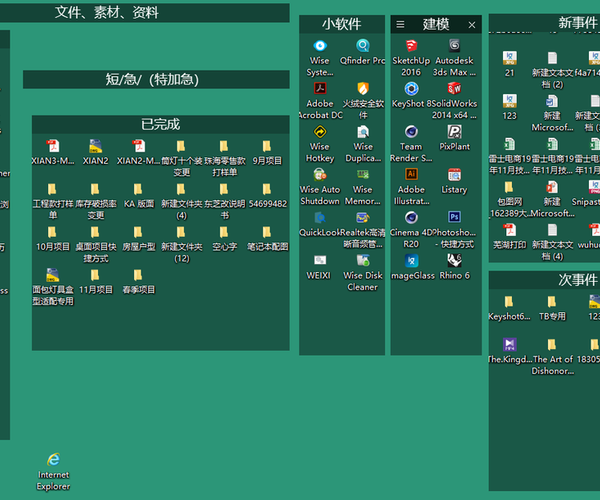Open Cinema 4D R20 icon
Image resolution: width=600 pixels, height=500 pixels.
[411, 218]
